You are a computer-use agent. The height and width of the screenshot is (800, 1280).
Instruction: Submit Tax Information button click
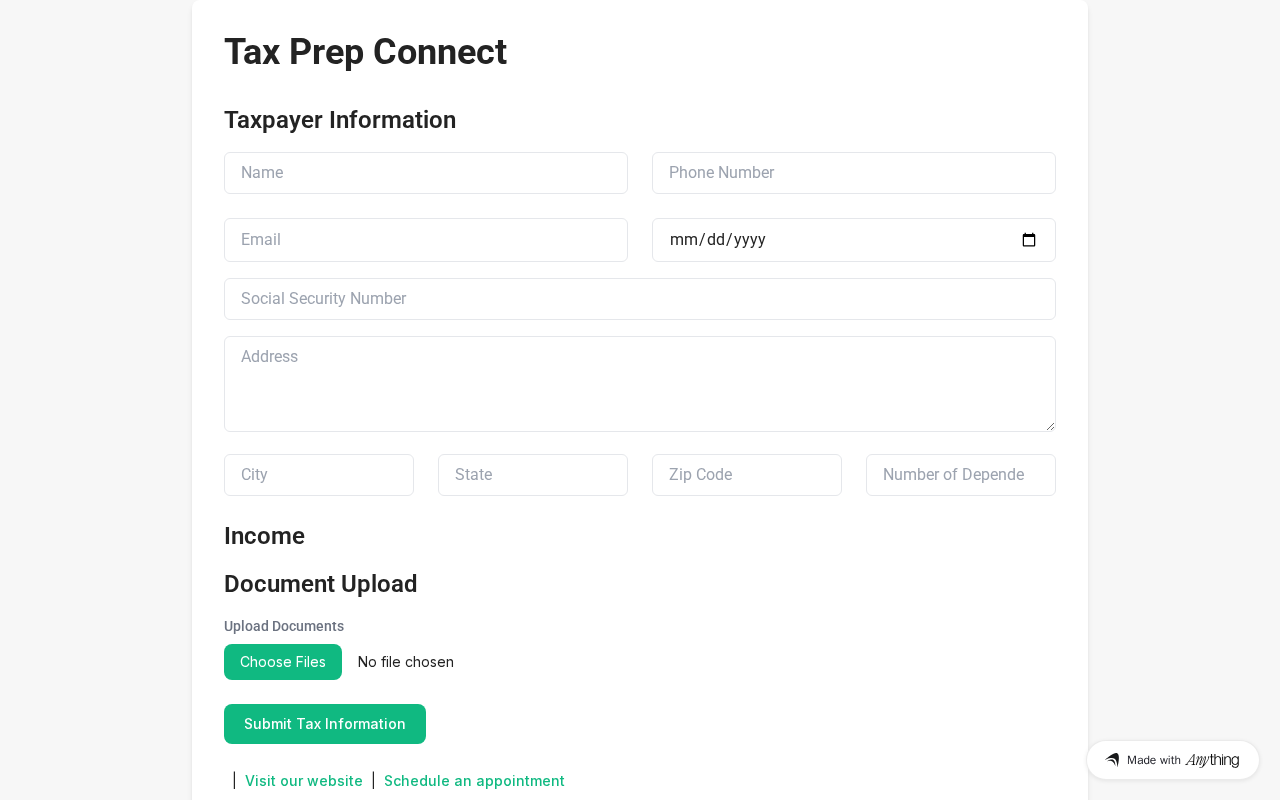point(325,724)
